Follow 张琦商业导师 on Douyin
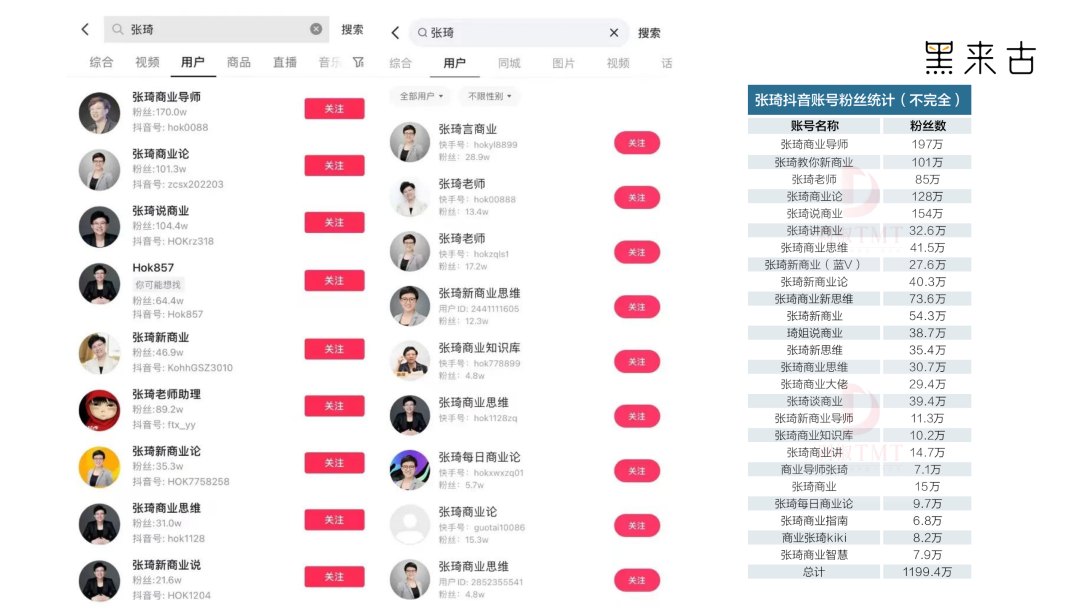Screen dimensions: 1080x608 334,109
